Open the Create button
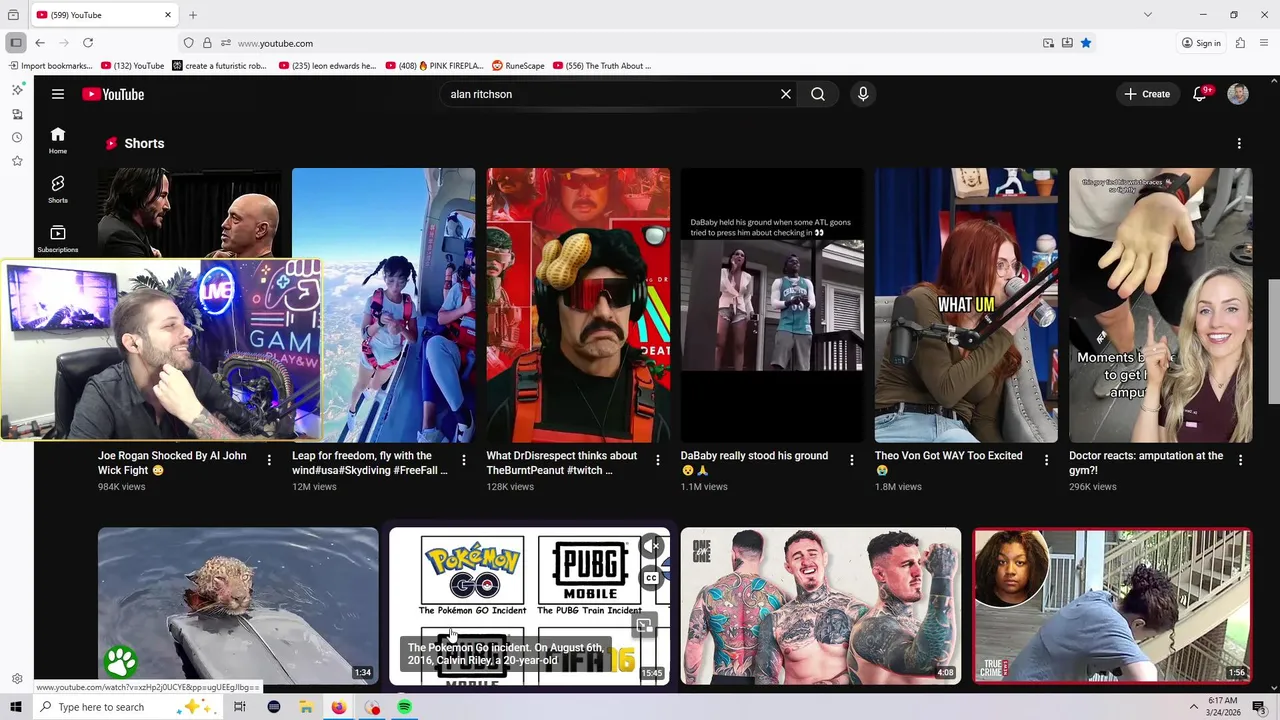The width and height of the screenshot is (1280, 720). coord(1147,94)
